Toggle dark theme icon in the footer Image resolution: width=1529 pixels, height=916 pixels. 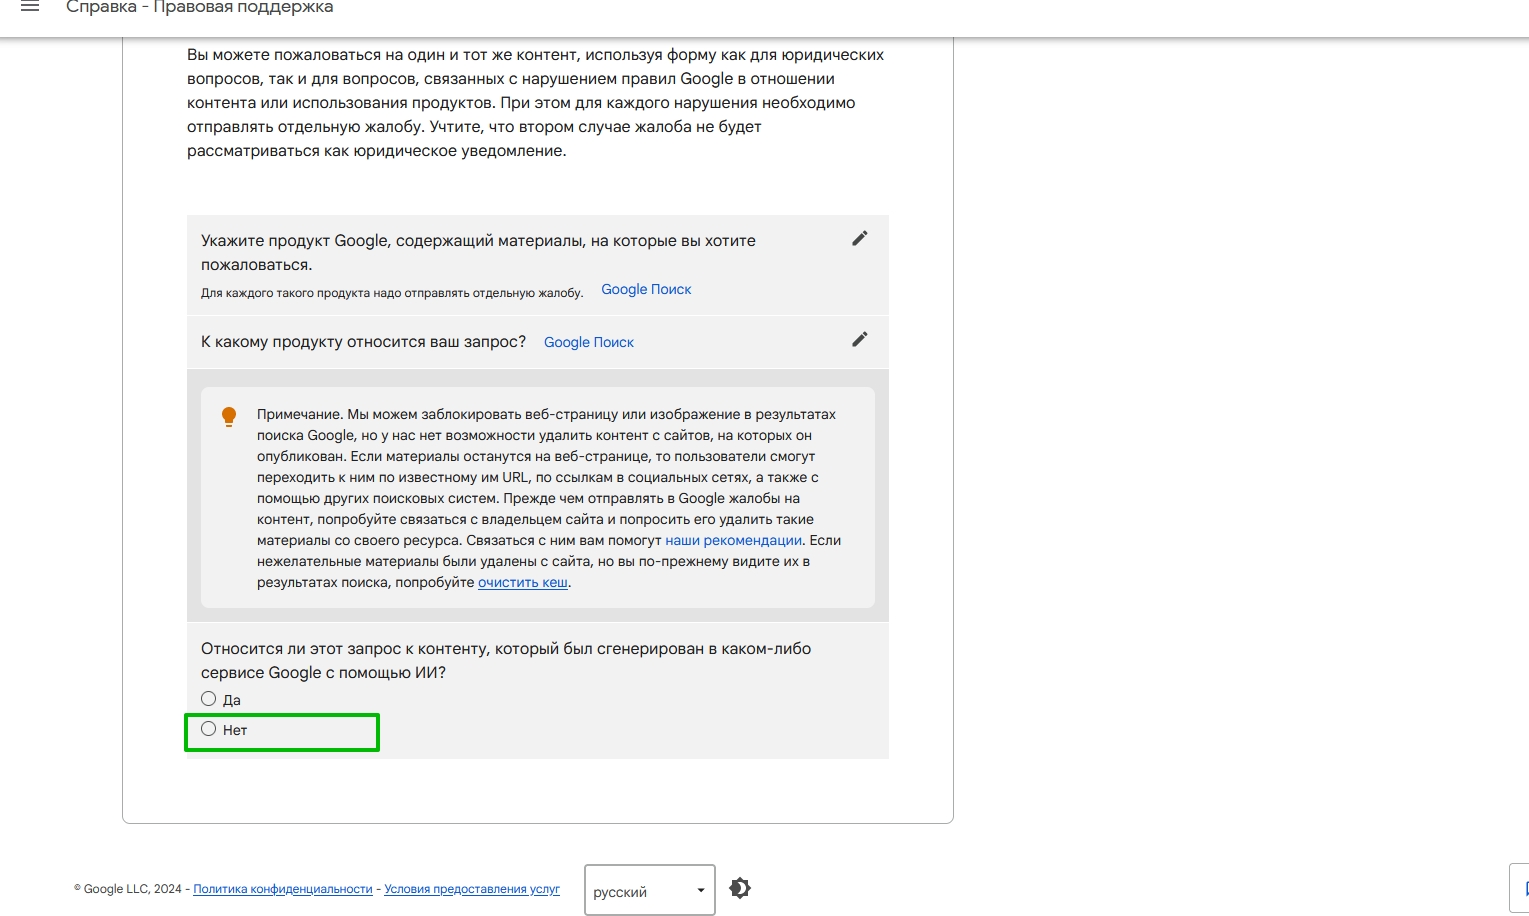[740, 888]
